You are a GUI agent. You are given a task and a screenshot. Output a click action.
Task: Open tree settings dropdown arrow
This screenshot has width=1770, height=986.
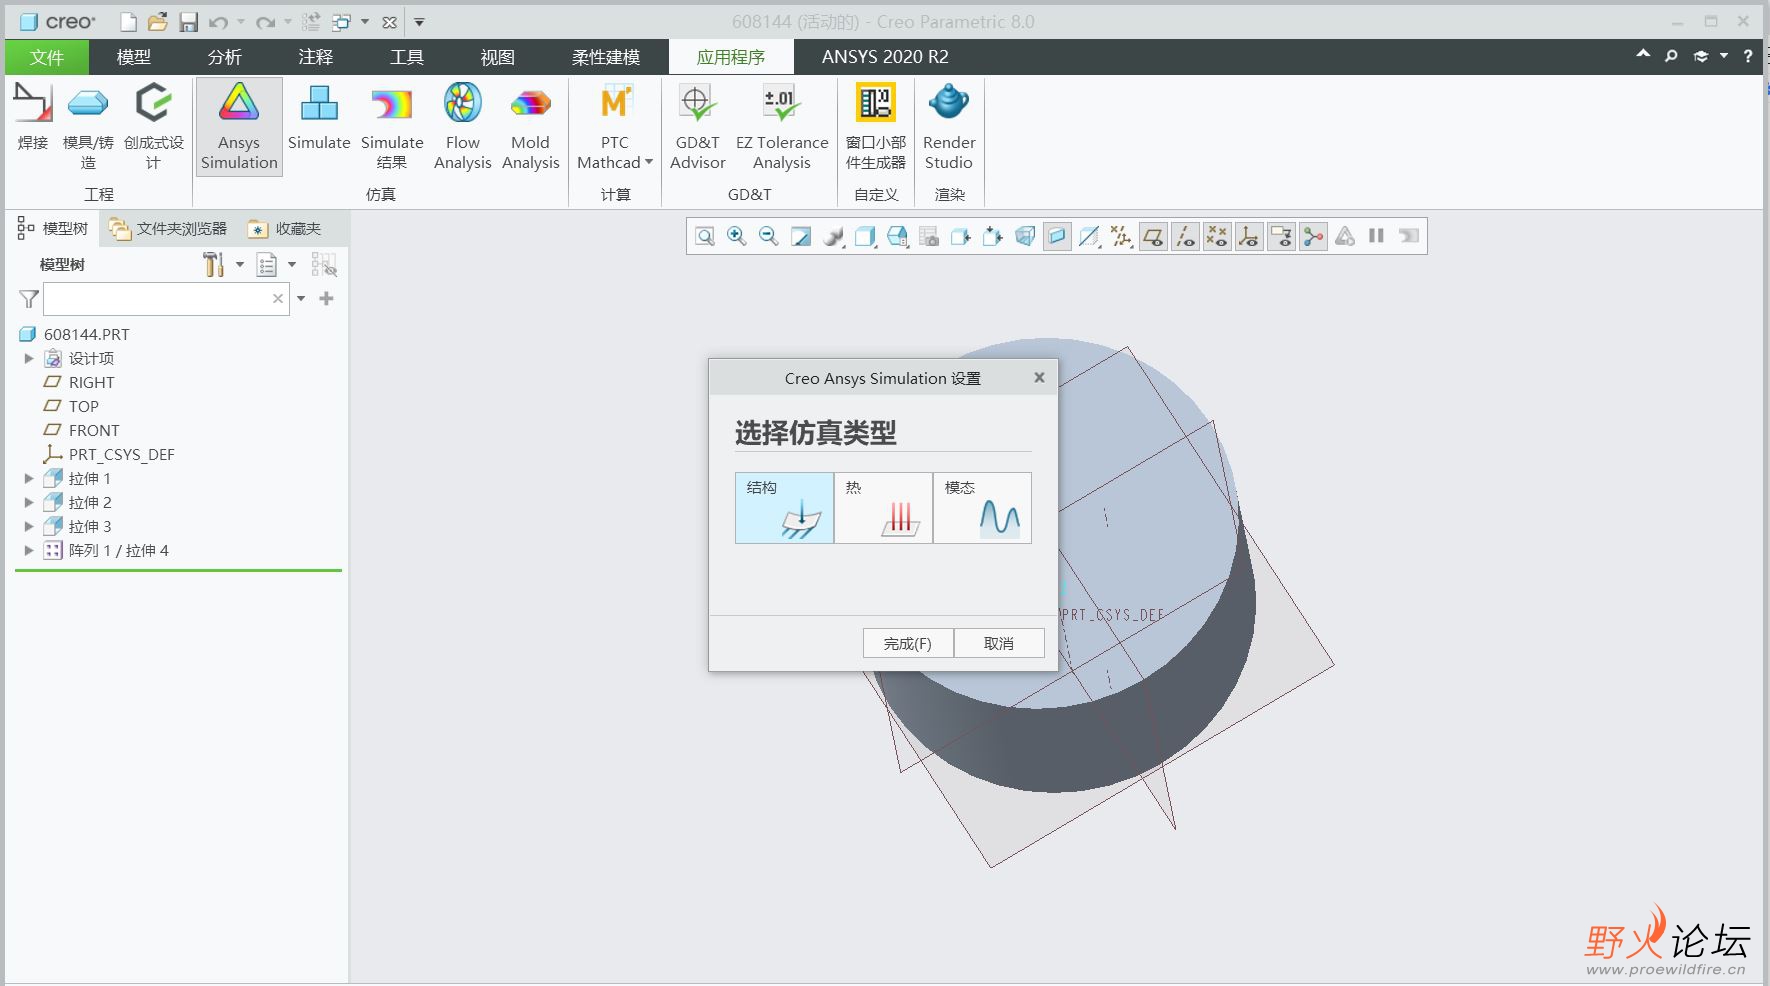click(240, 265)
